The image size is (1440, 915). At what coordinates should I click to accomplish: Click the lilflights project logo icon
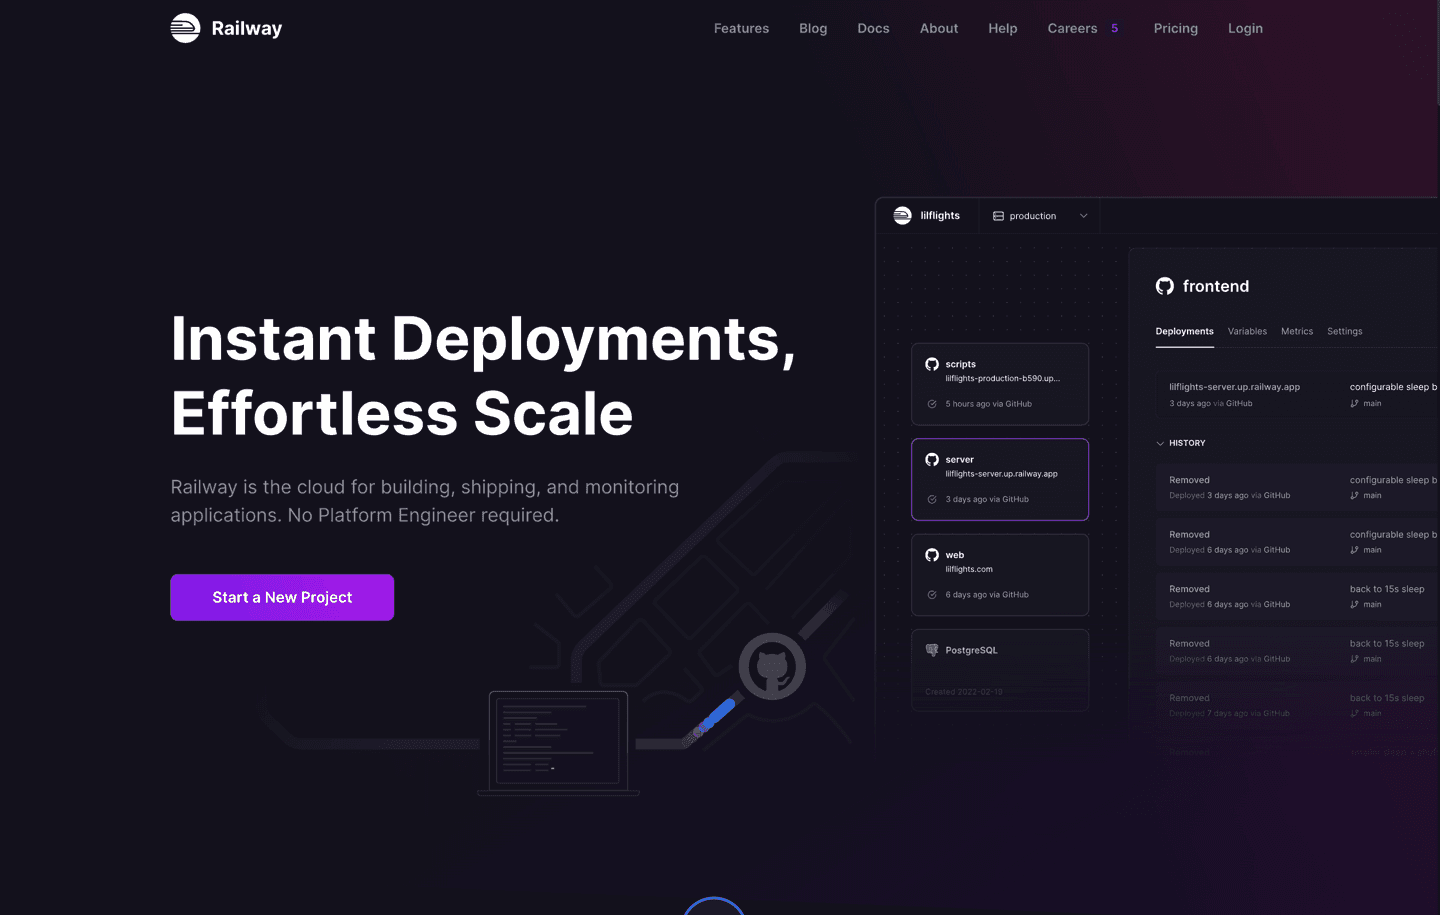pos(902,216)
